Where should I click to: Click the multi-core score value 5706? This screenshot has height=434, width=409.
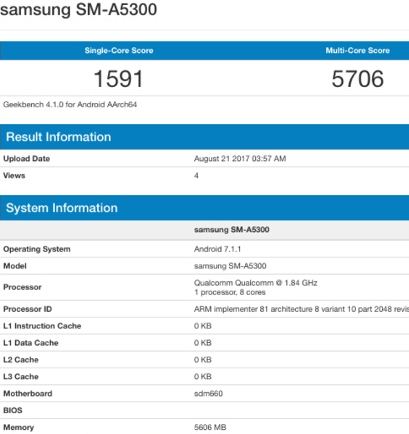tap(358, 79)
